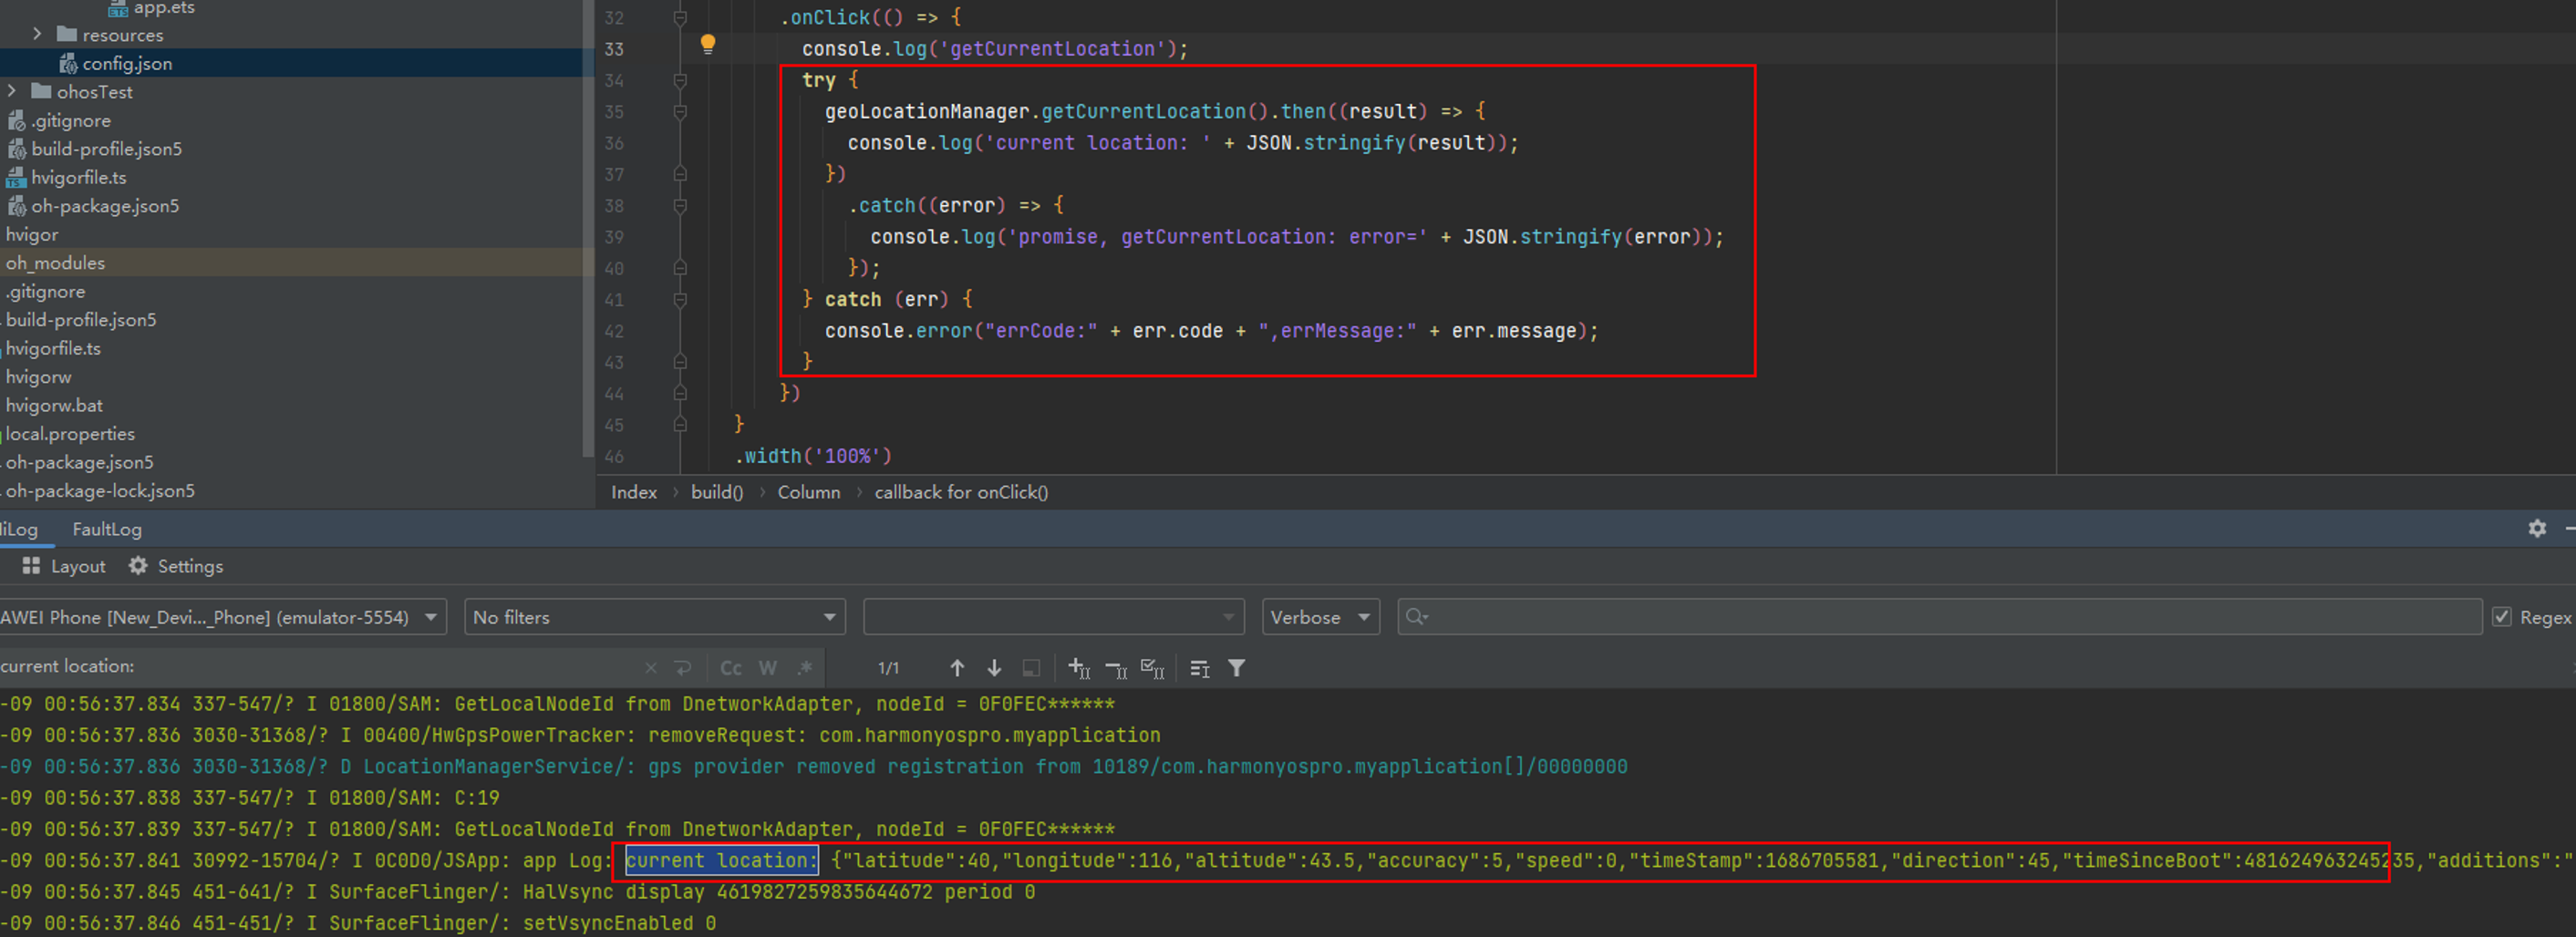Toggle the Regex checkbox
2576x937 pixels.
2502,617
